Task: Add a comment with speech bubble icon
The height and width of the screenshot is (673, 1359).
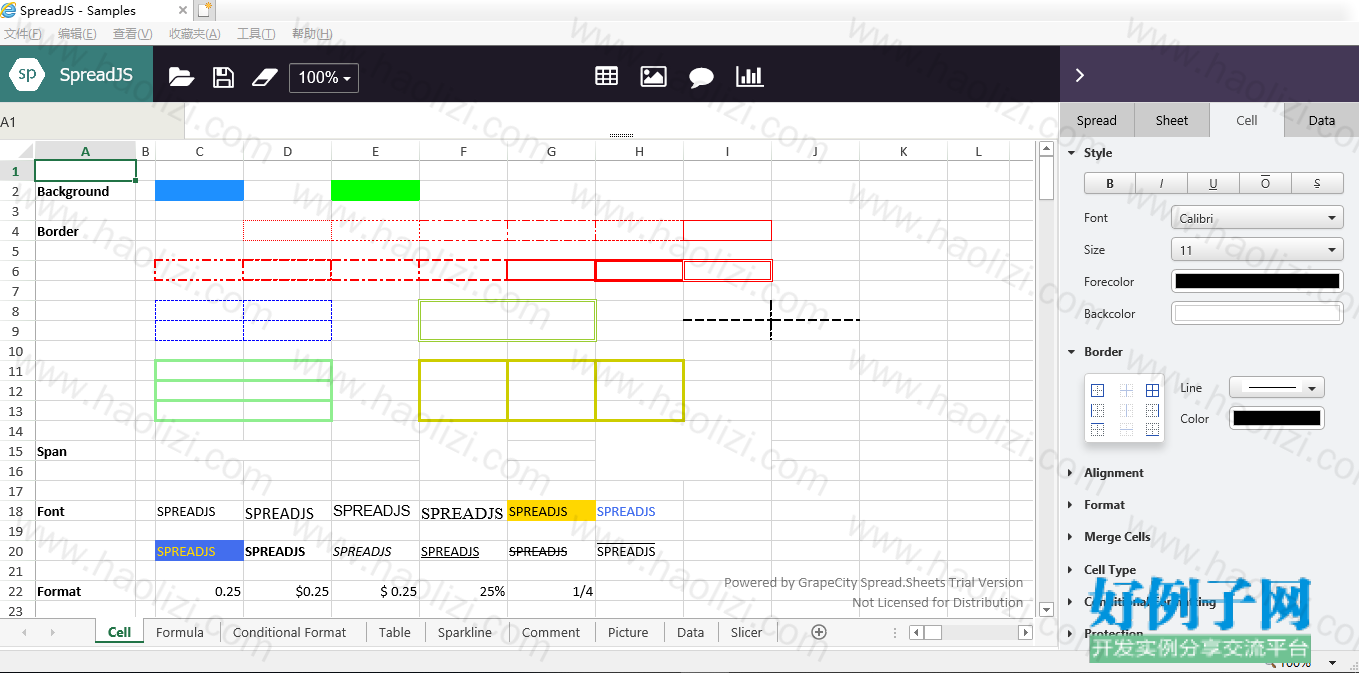Action: (701, 77)
